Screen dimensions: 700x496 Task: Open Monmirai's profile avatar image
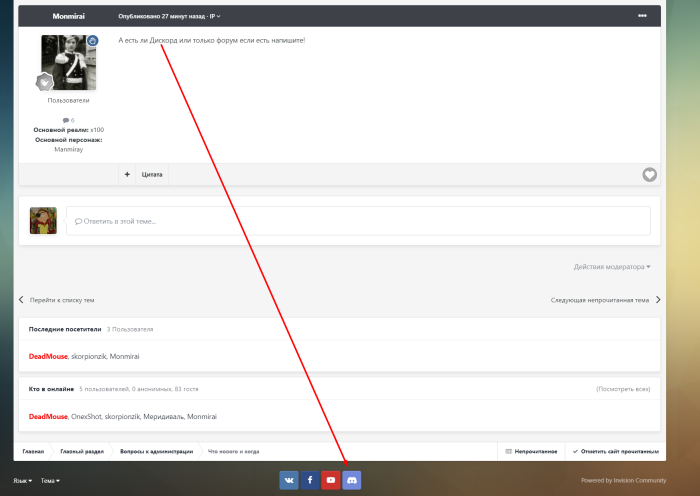(69, 62)
